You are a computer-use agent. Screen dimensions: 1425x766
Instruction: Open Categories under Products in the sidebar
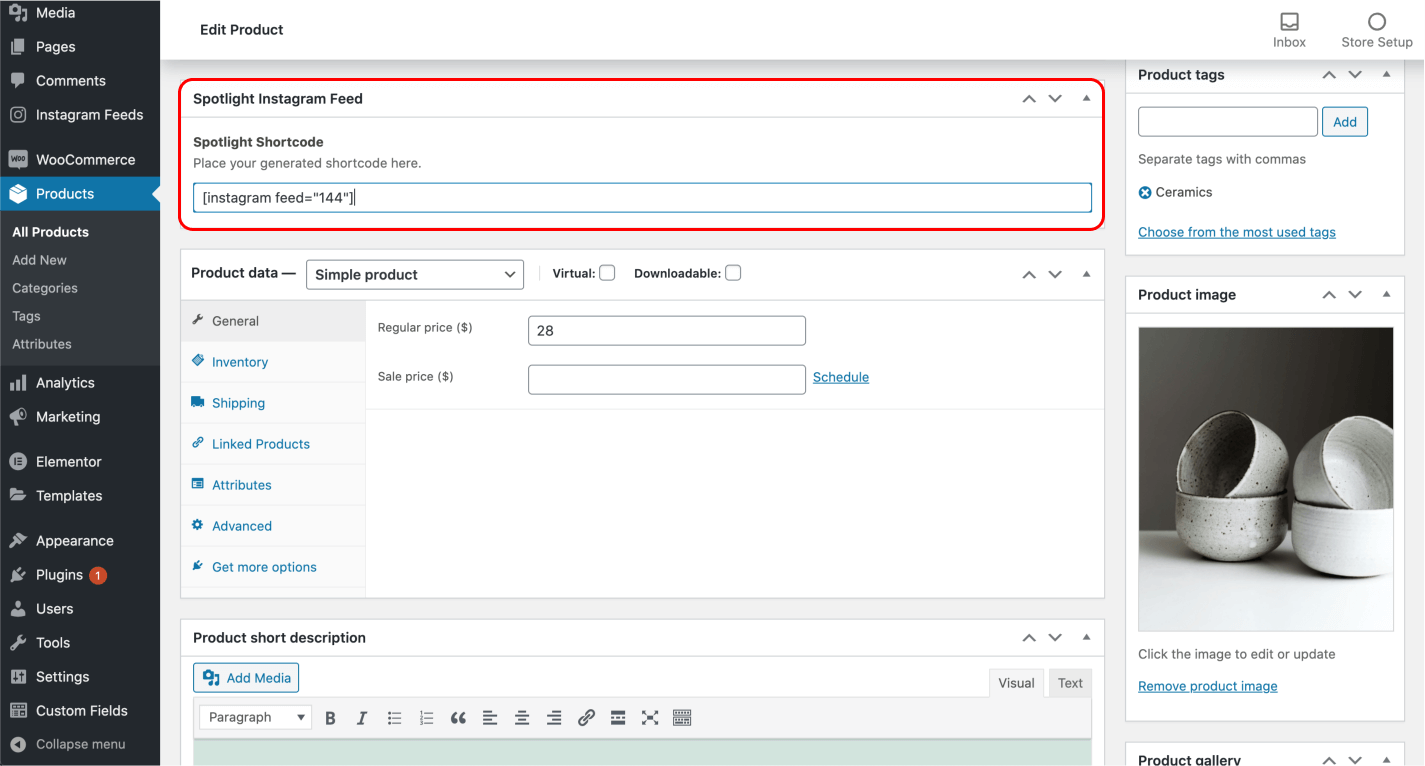(x=45, y=288)
